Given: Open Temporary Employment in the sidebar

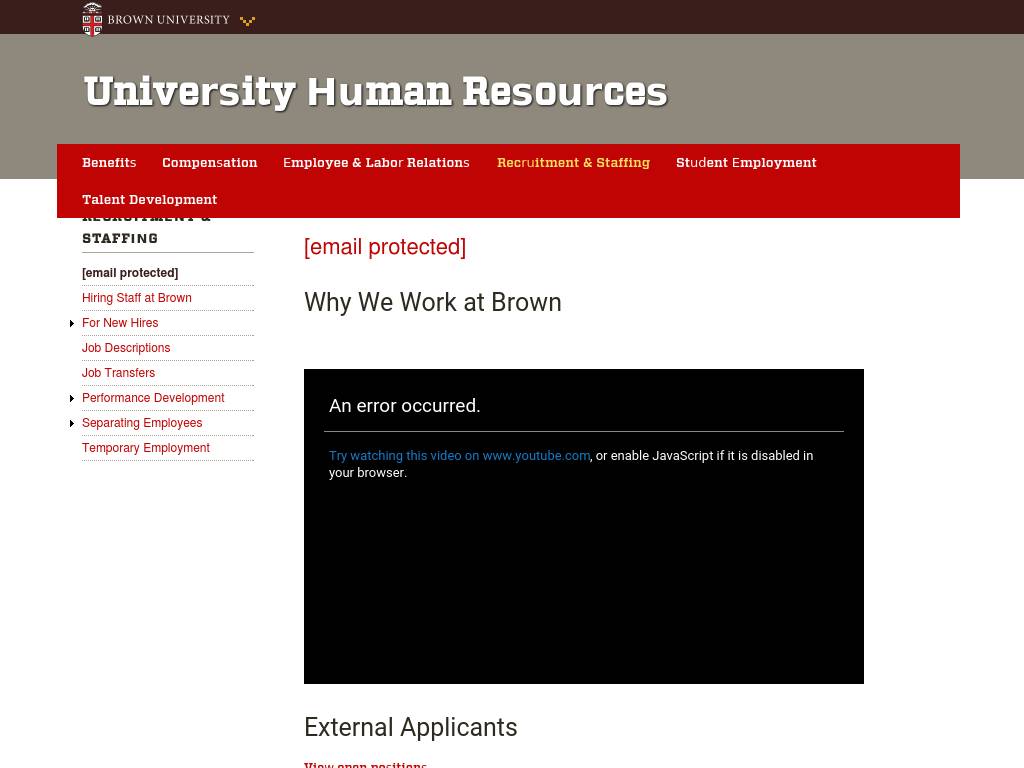Looking at the screenshot, I should pos(146,448).
